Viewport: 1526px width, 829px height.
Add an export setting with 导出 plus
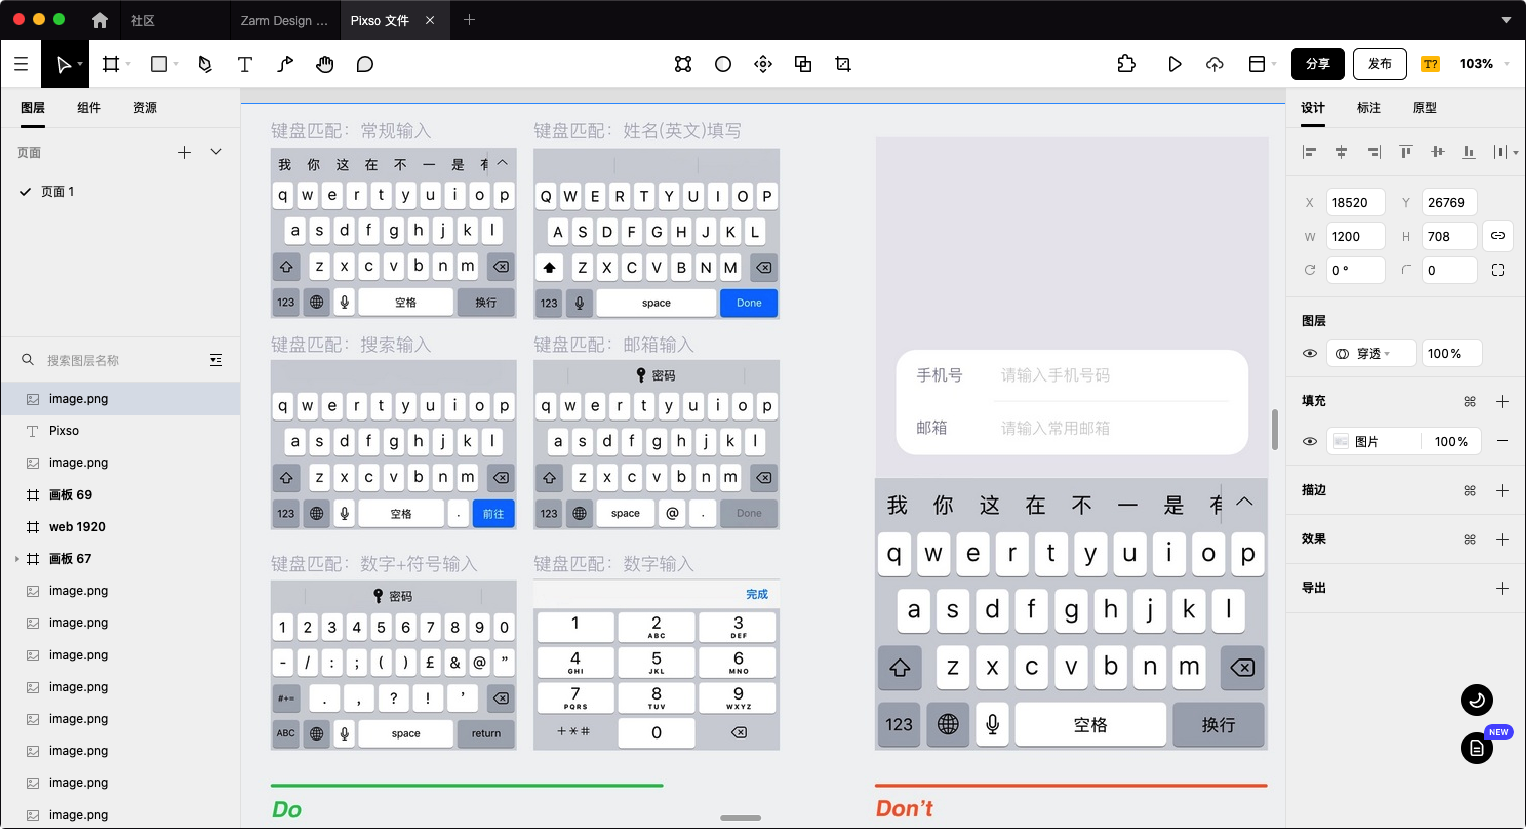click(1502, 588)
